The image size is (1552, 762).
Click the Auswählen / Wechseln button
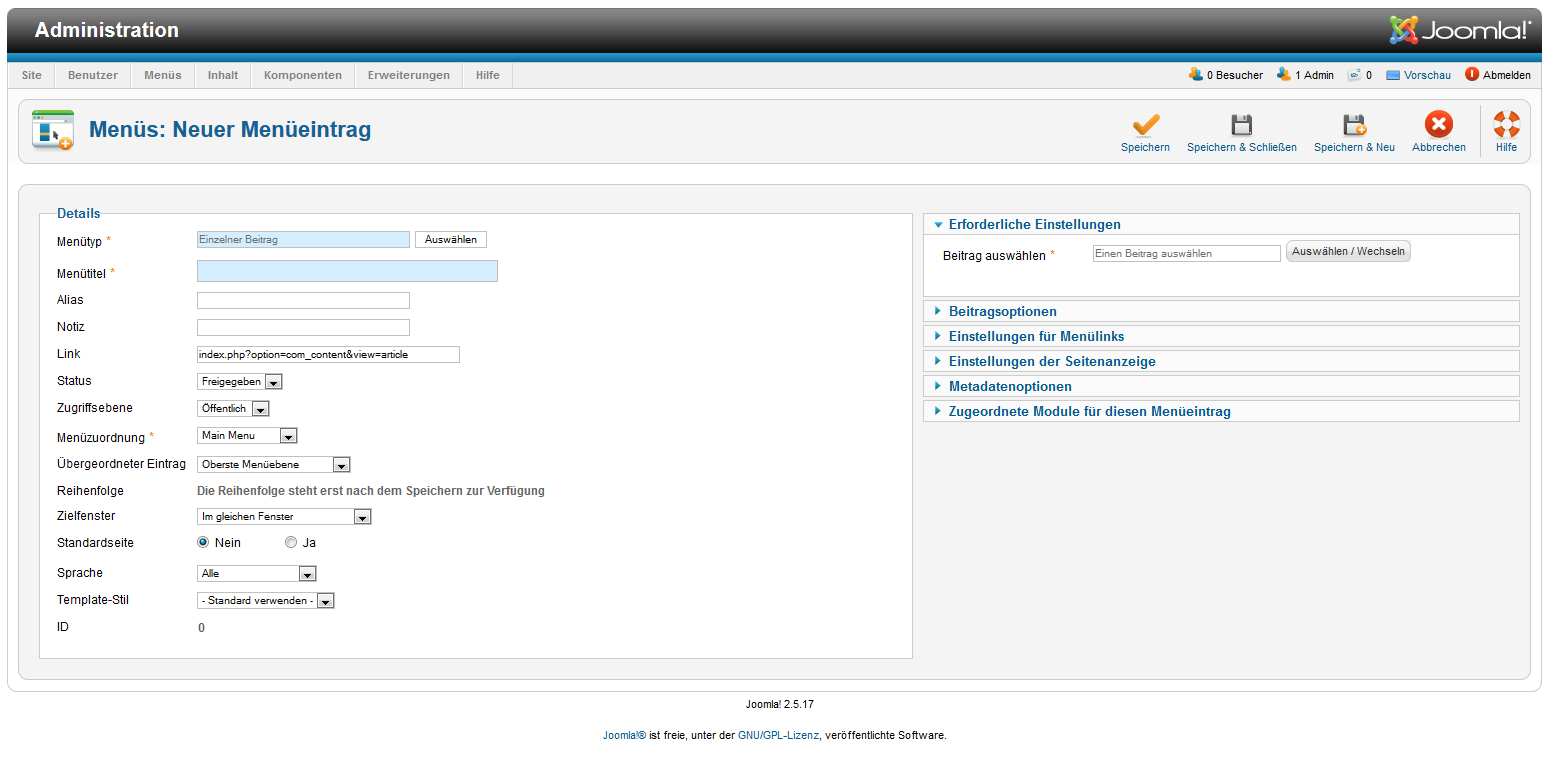pyautogui.click(x=1347, y=252)
